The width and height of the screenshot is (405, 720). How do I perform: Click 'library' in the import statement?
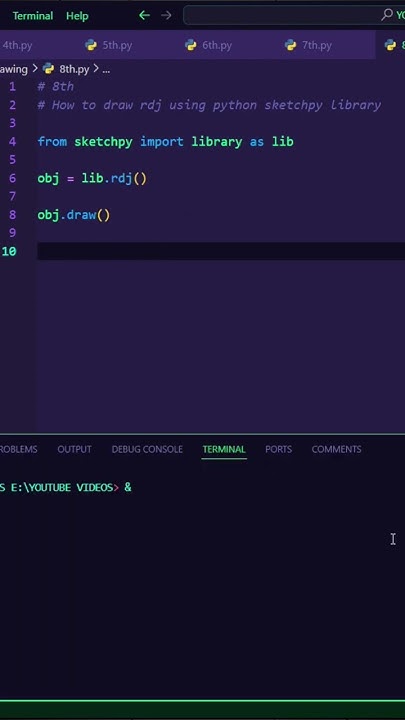217,141
